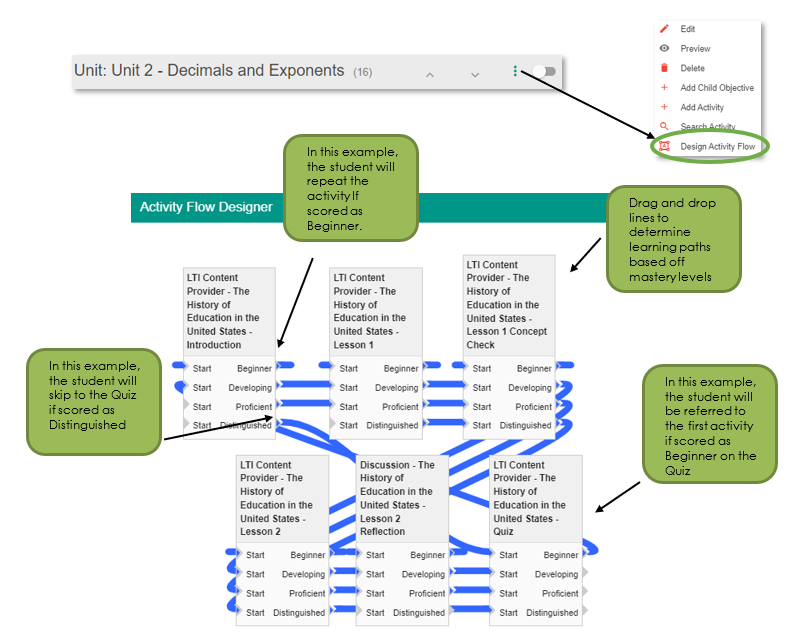Open the three-dot menu on Unit 2 header
Image resolution: width=794 pixels, height=637 pixels.
515,71
